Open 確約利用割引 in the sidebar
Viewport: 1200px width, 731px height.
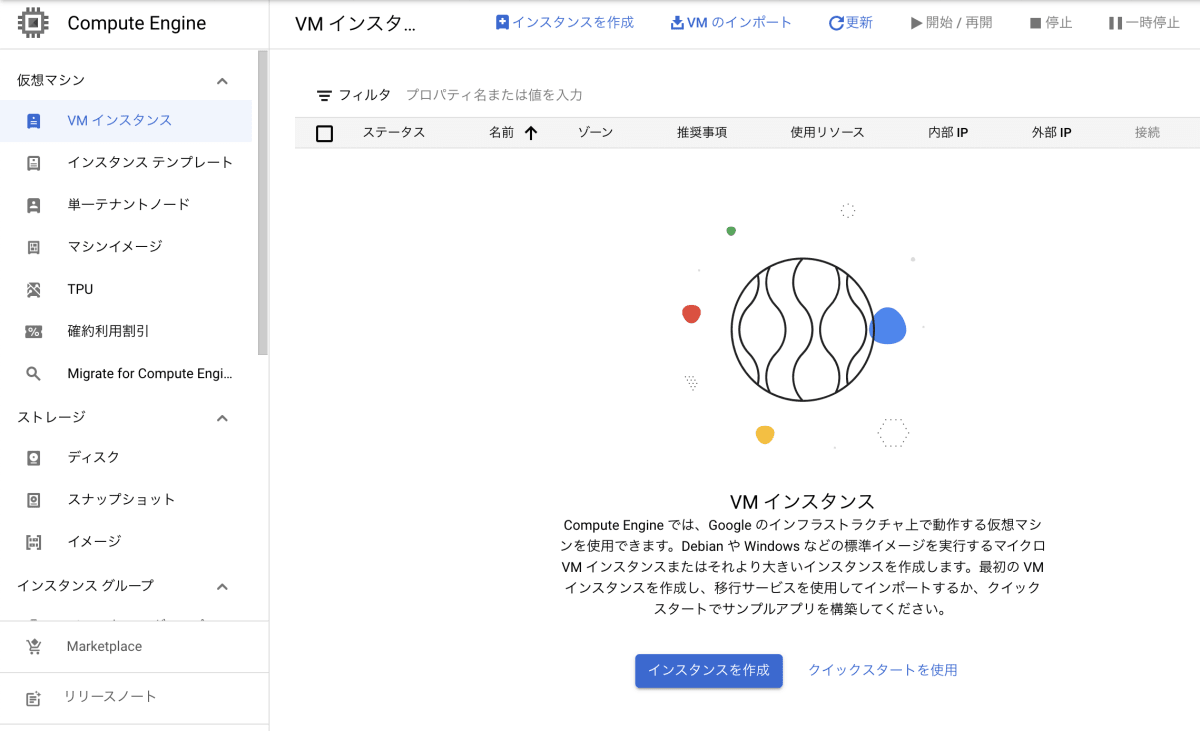[126, 332]
